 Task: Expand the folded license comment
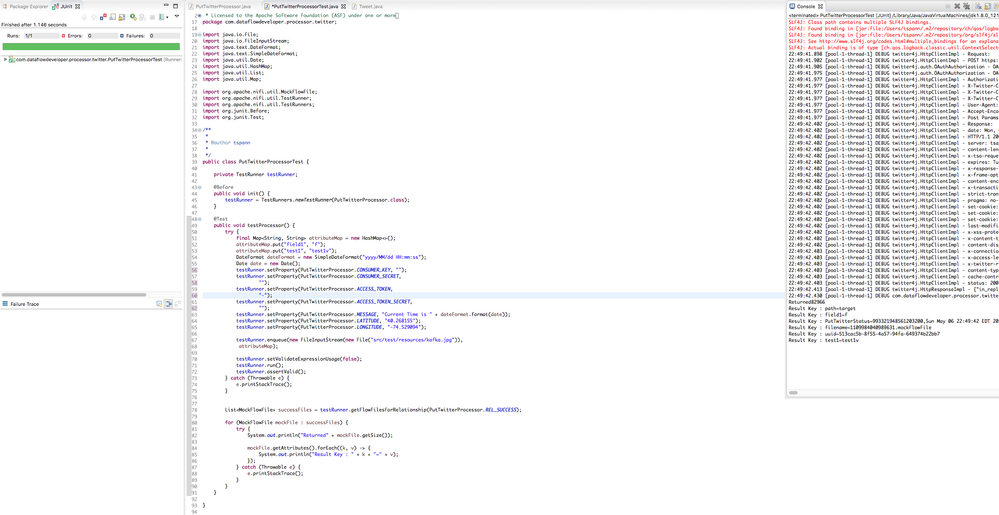pos(199,15)
